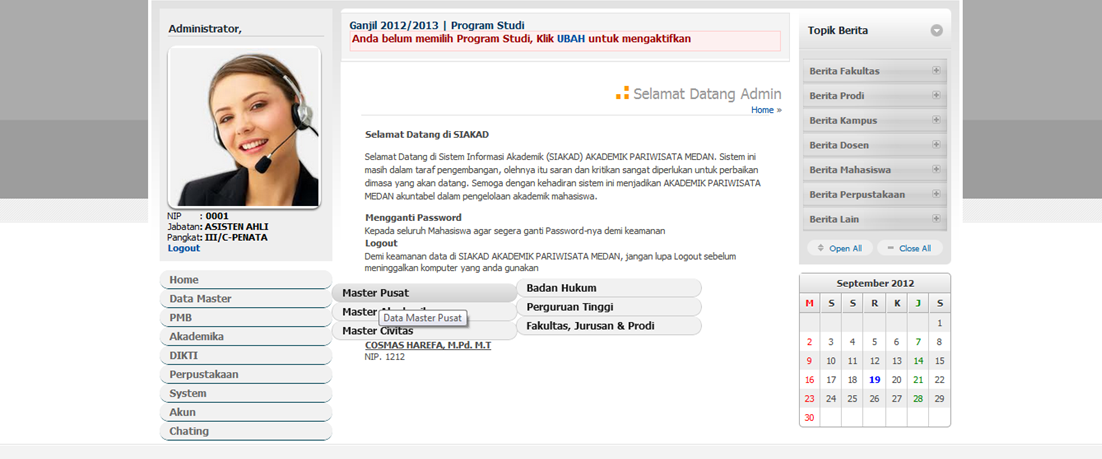Open the System sidebar menu
Image resolution: width=1102 pixels, height=459 pixels.
[245, 394]
